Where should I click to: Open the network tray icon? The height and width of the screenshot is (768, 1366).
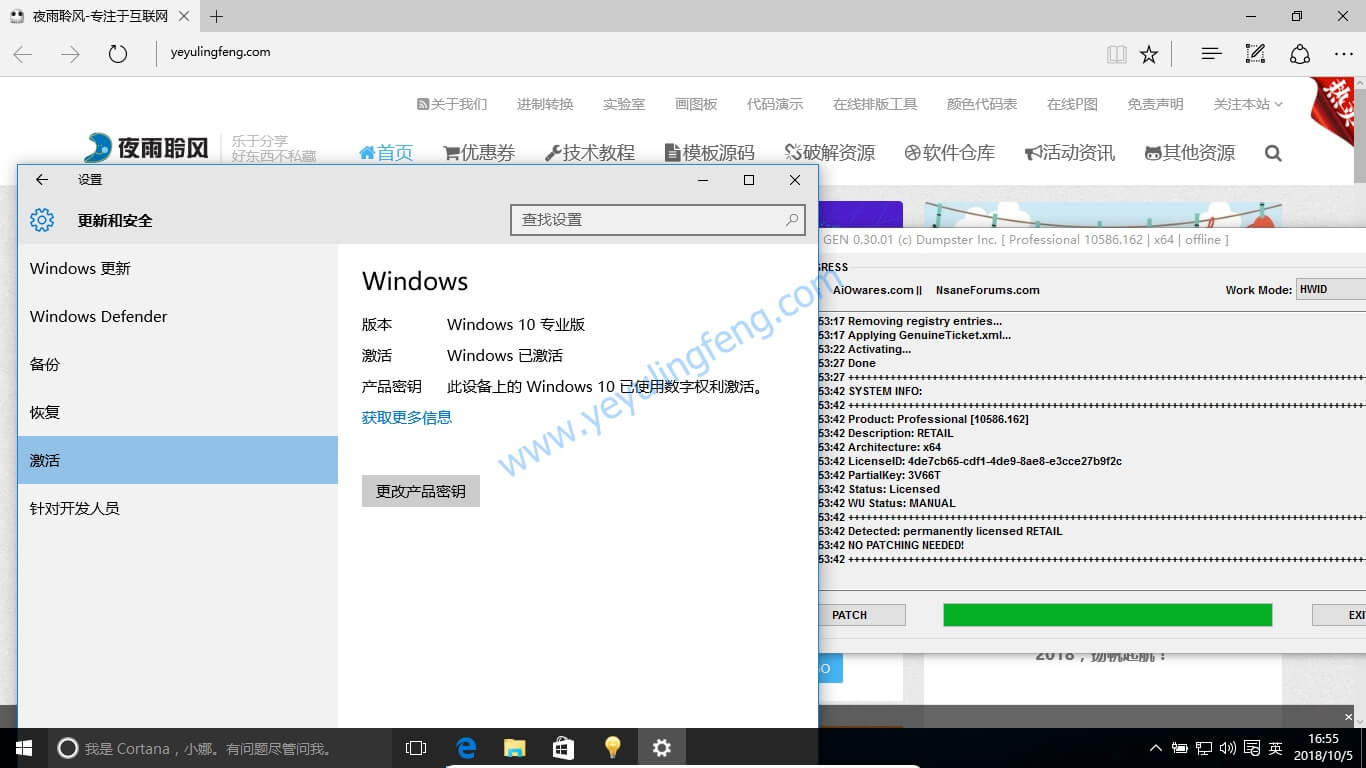coord(1205,748)
